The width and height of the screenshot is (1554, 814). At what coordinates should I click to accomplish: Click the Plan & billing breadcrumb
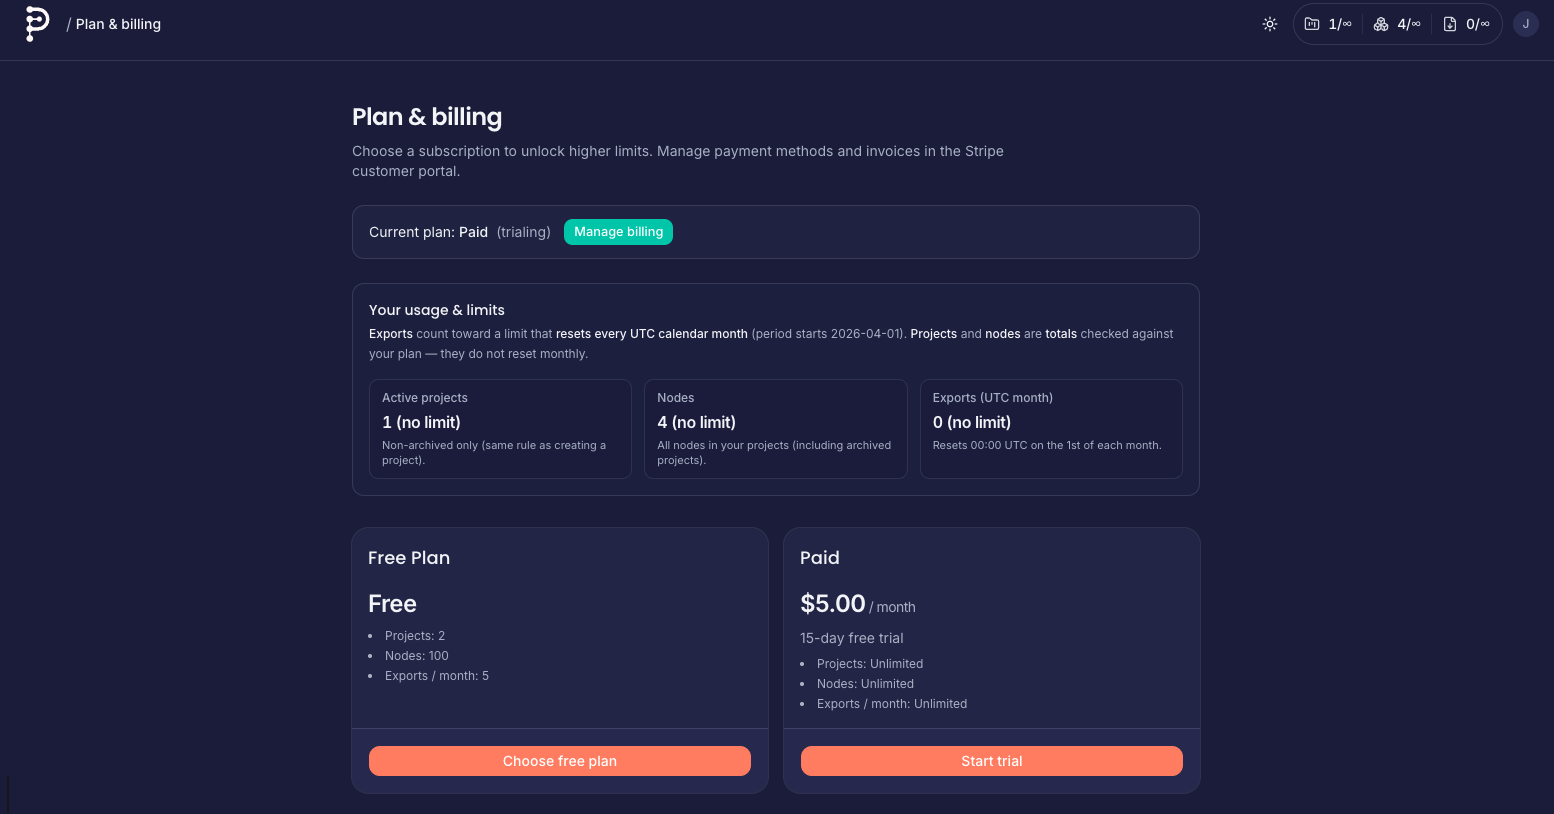click(118, 24)
